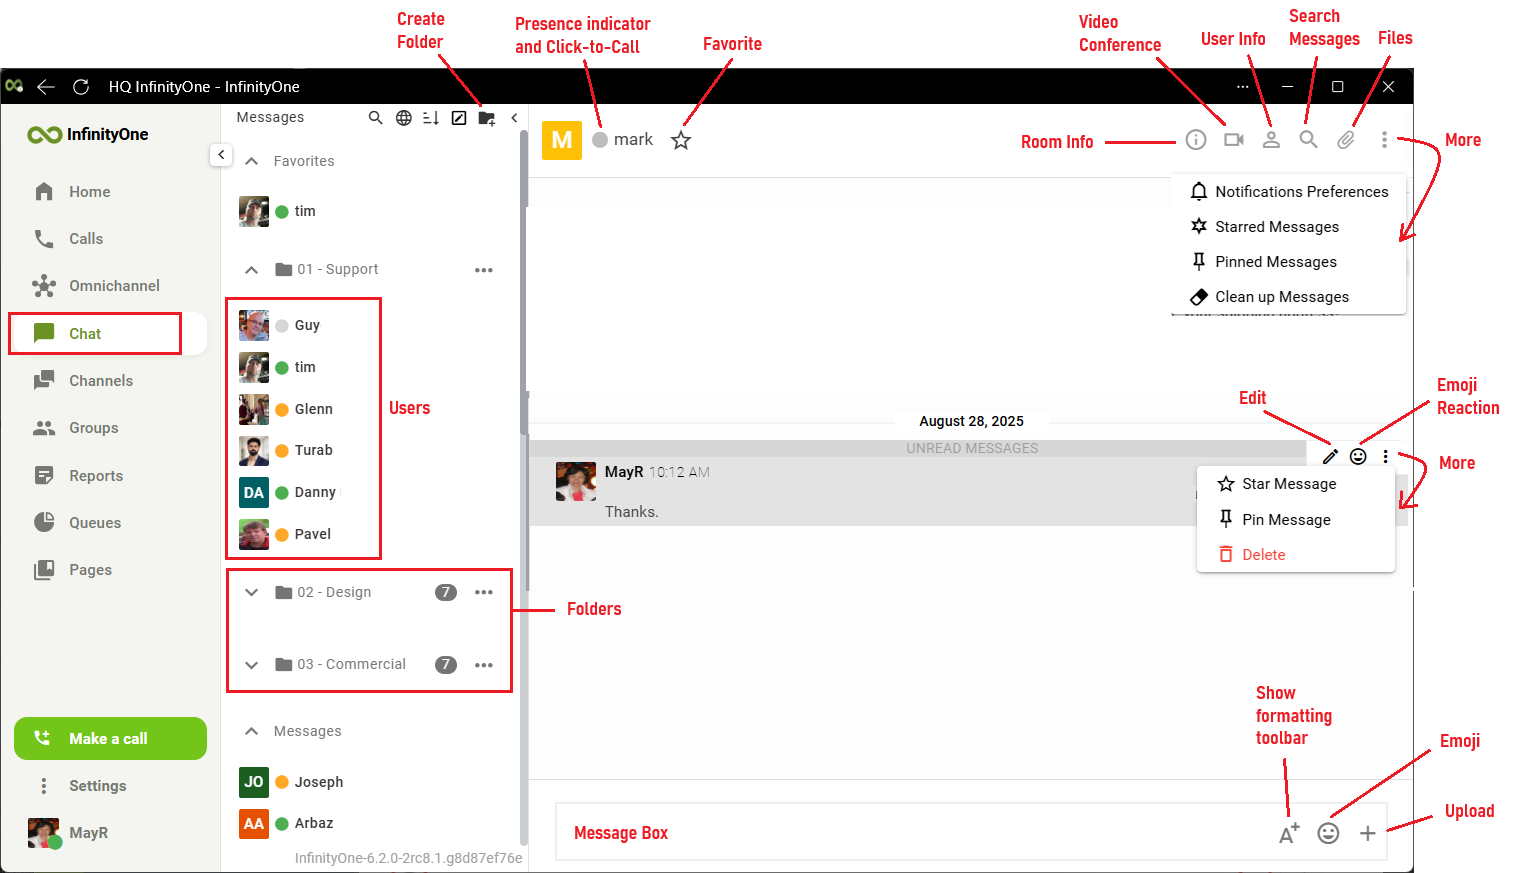
Task: Open options for the 01 - Support folder
Action: [x=484, y=270]
